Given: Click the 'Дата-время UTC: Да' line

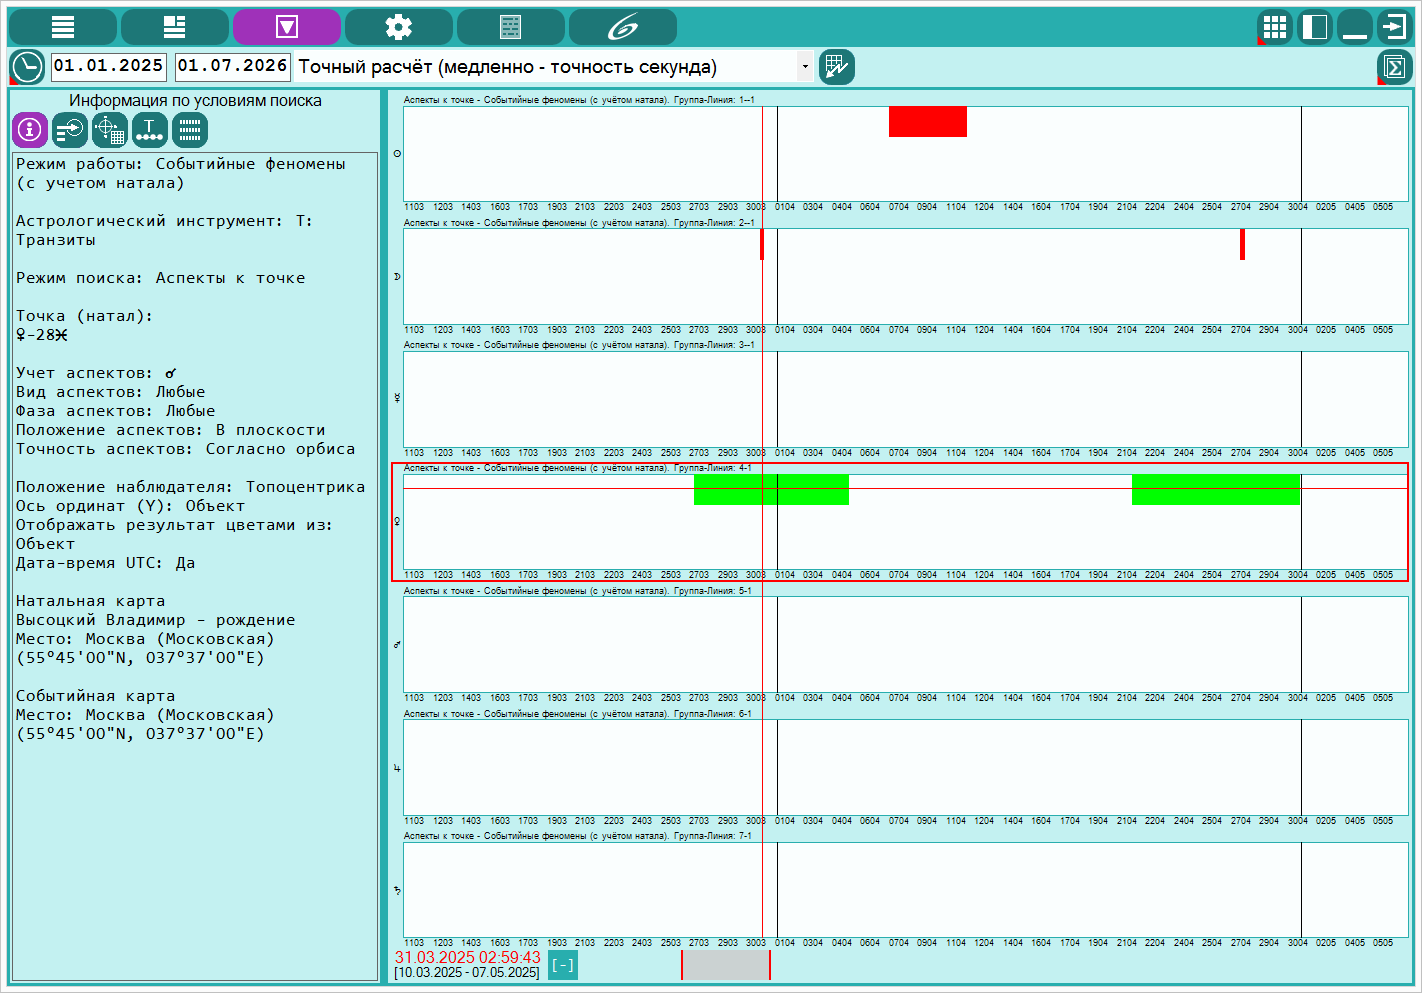Looking at the screenshot, I should 105,563.
